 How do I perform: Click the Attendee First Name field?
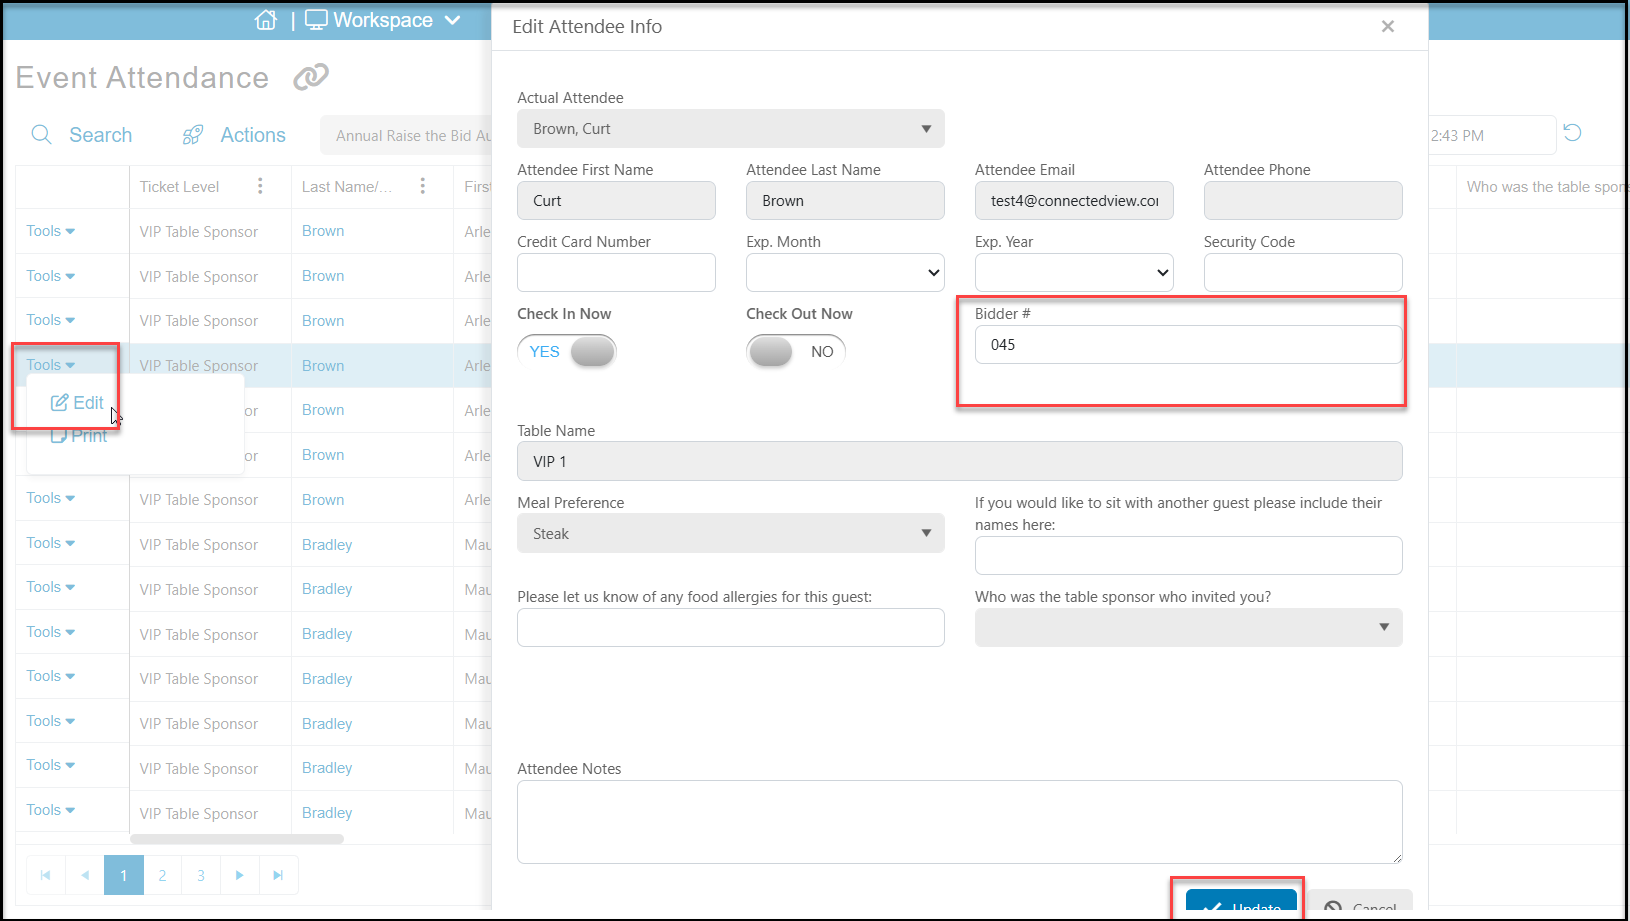(x=616, y=201)
